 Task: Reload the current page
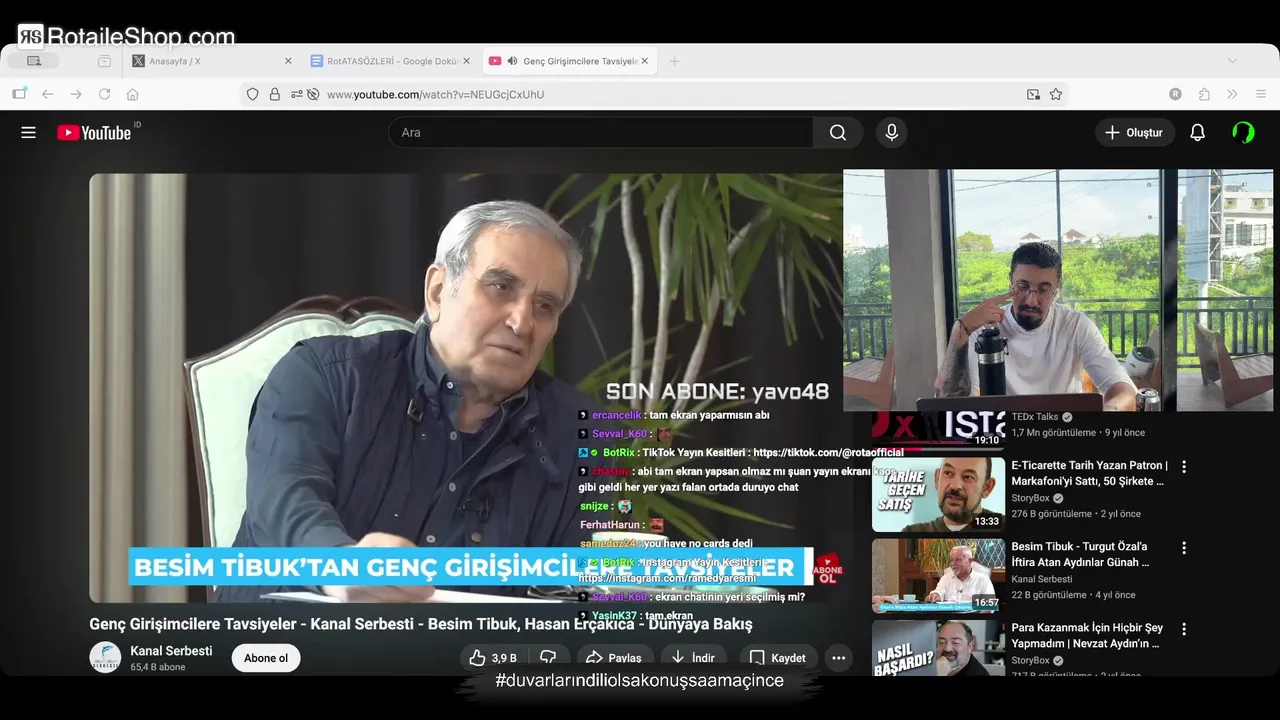pos(104,94)
